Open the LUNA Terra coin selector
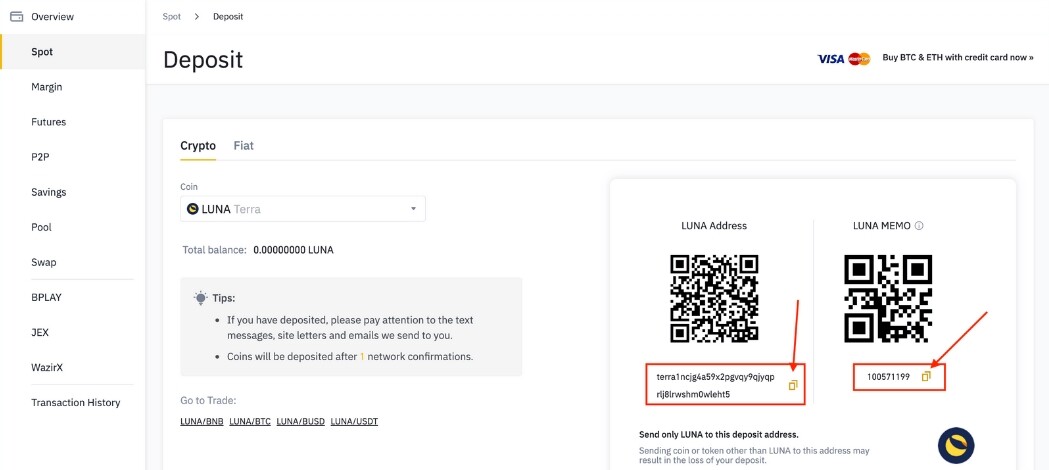Viewport: 1049px width, 470px height. coord(303,209)
